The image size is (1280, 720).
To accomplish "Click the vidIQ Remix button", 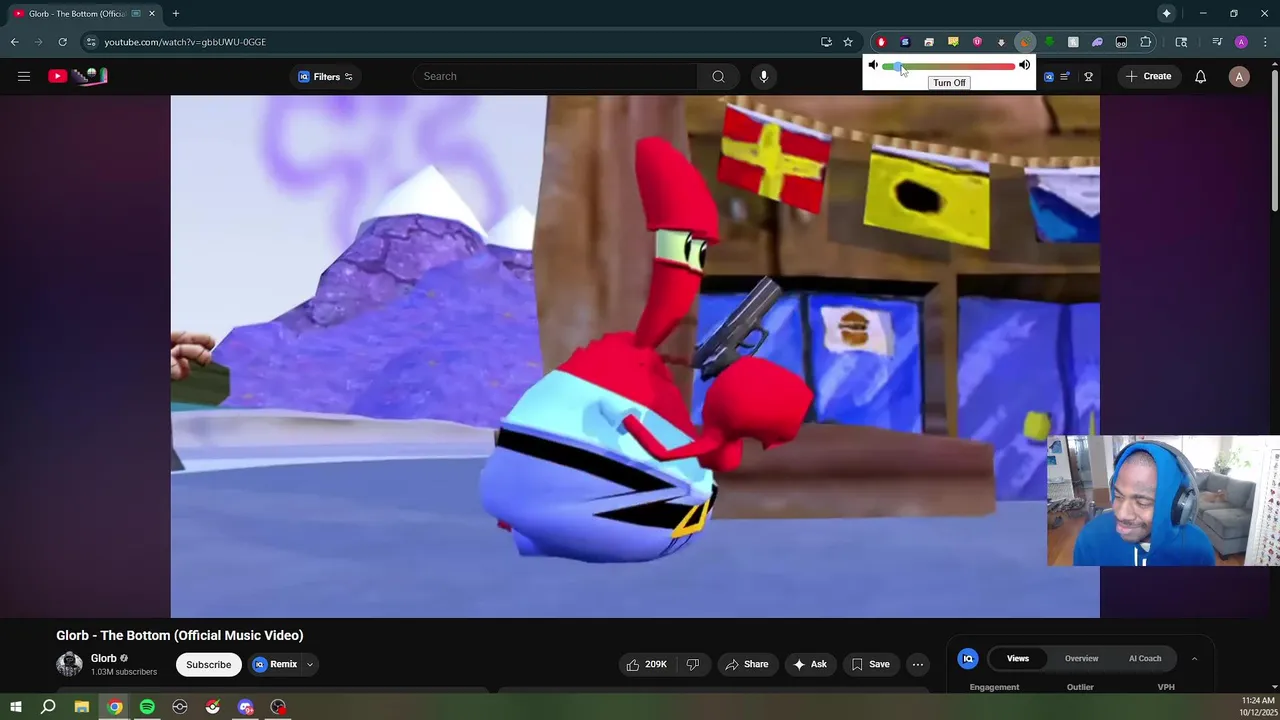I will click(x=275, y=664).
